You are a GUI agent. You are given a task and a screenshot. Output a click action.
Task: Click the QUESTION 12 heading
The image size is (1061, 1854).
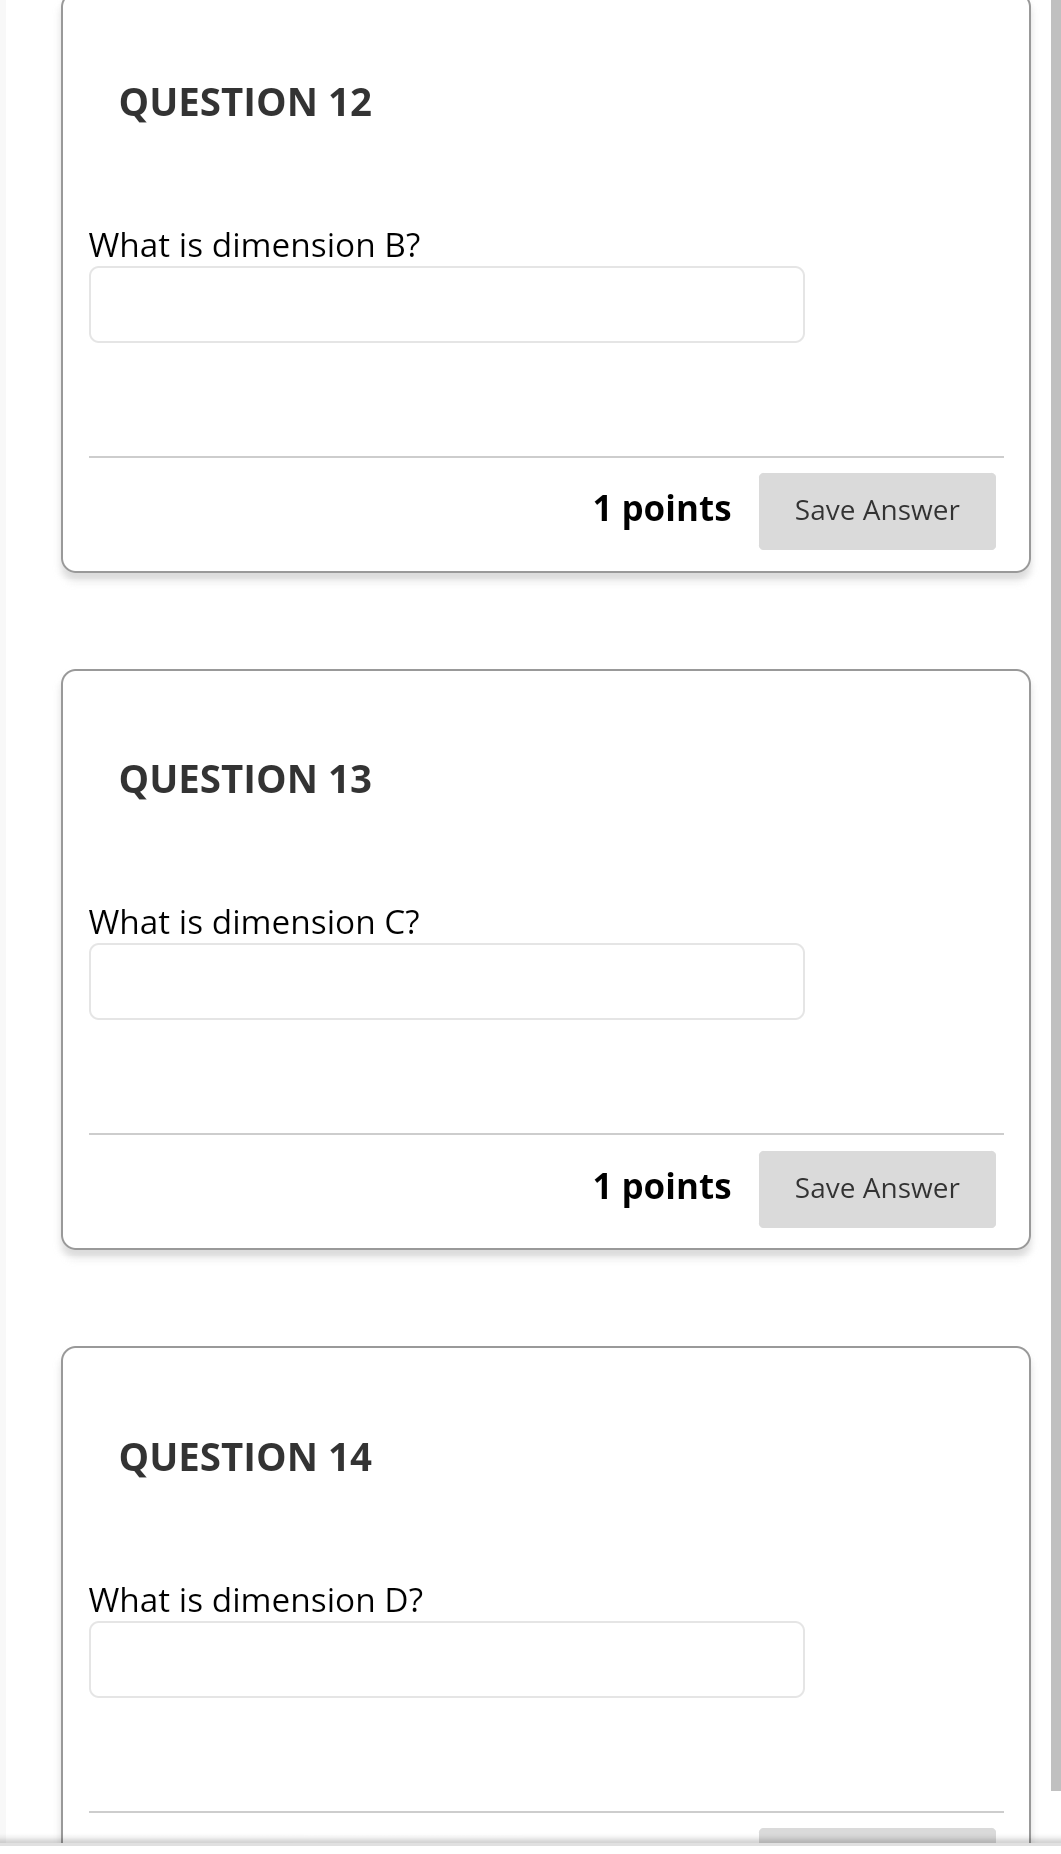[x=245, y=101]
